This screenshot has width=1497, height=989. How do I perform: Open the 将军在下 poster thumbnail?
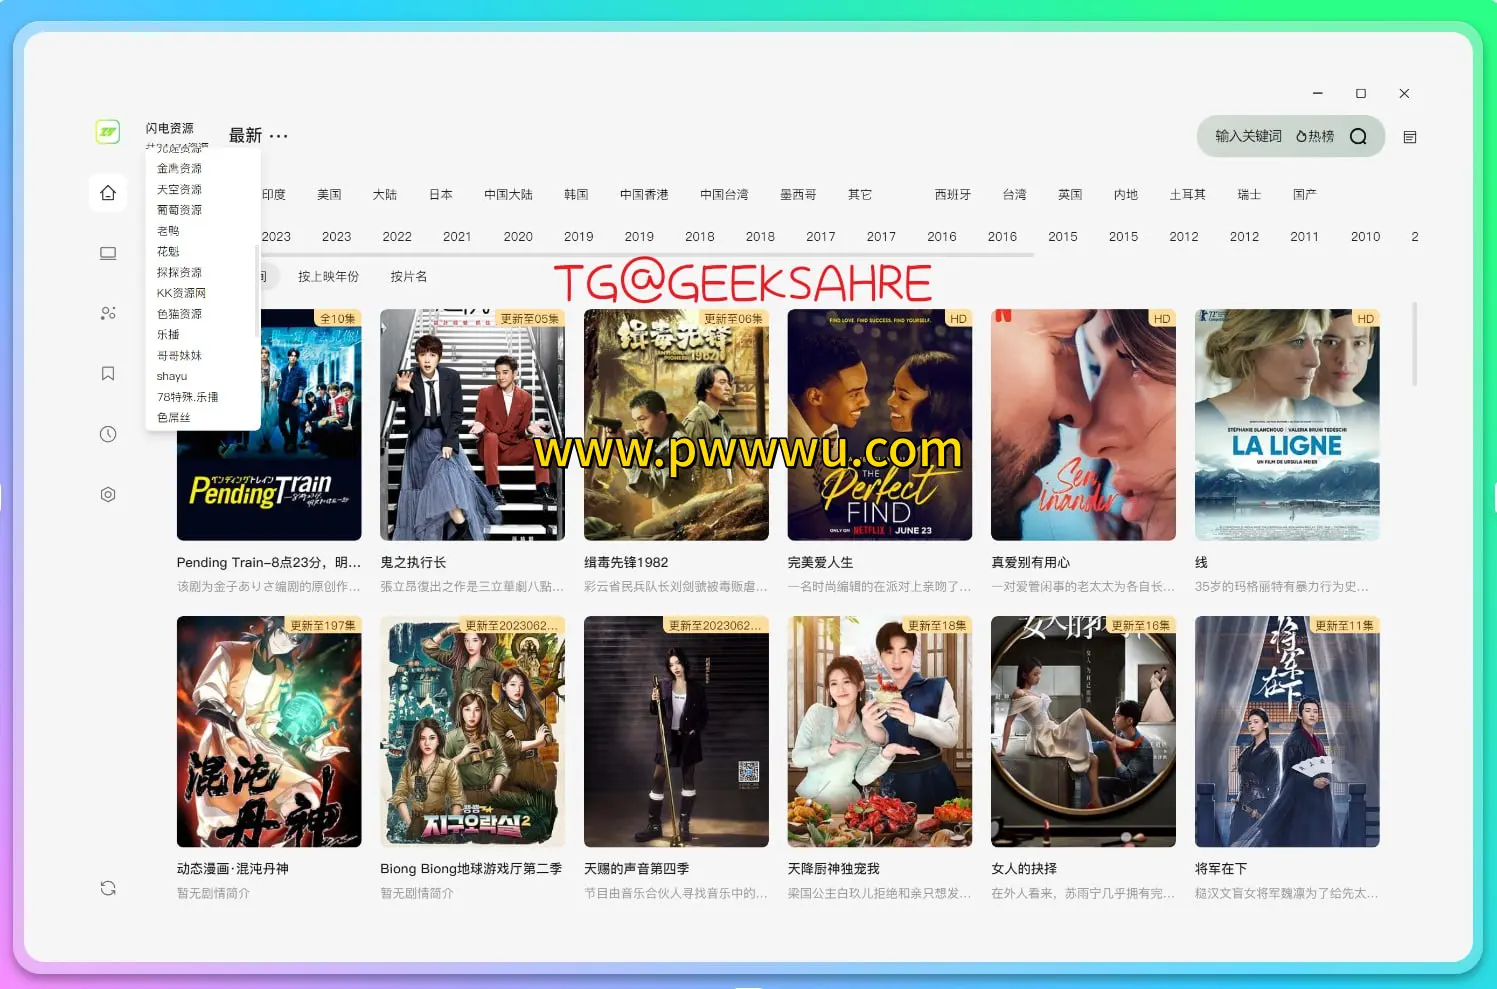(1287, 731)
